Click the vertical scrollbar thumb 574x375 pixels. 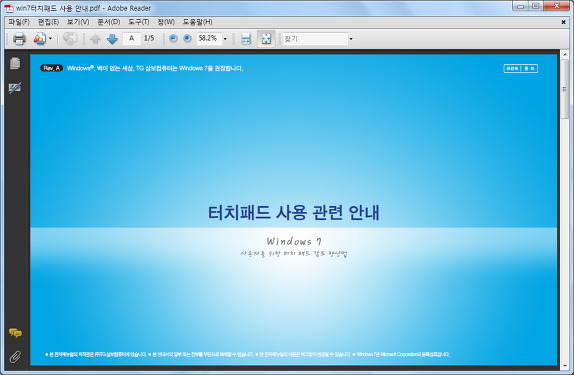(x=564, y=90)
